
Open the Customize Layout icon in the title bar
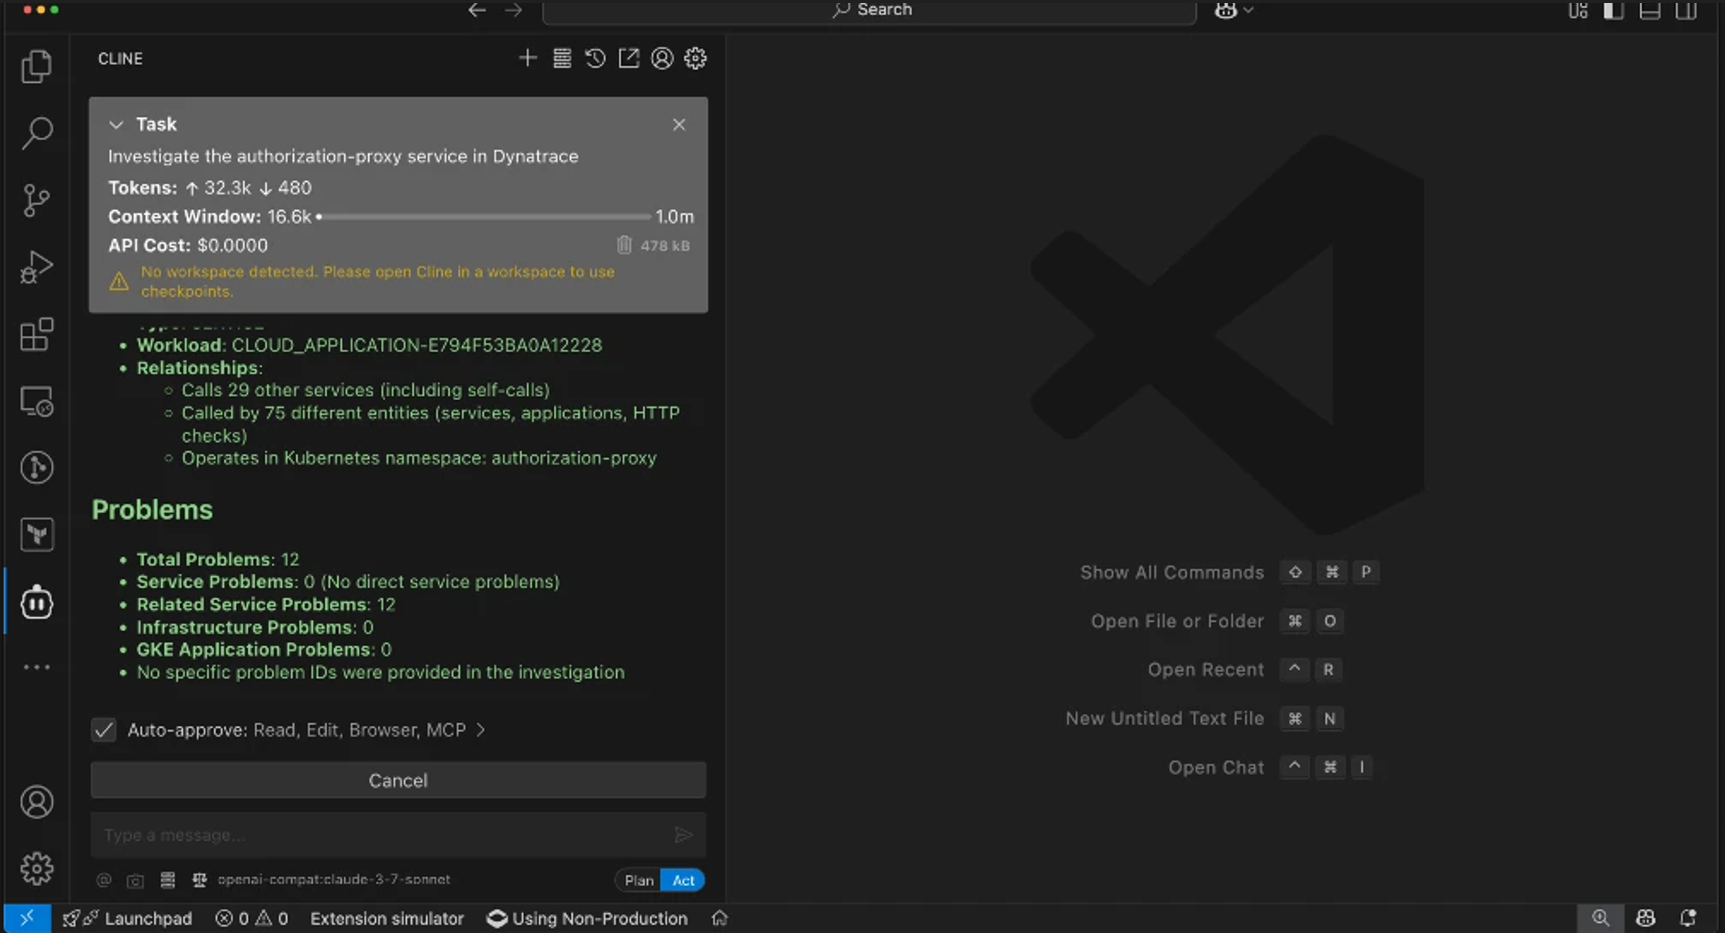[x=1577, y=10]
